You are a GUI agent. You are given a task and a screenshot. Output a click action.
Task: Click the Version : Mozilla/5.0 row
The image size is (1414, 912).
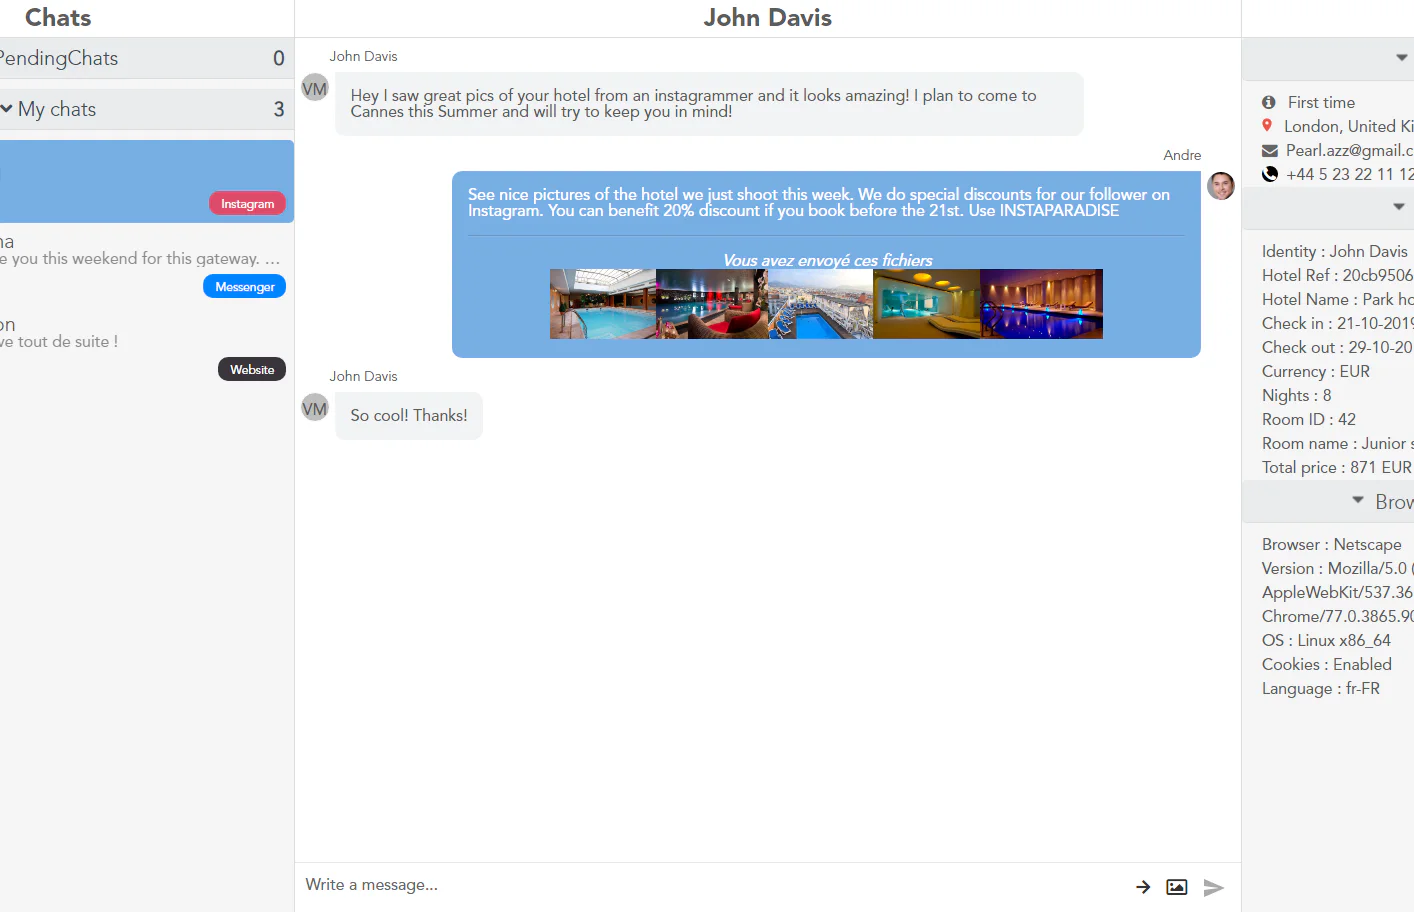pos(1337,568)
